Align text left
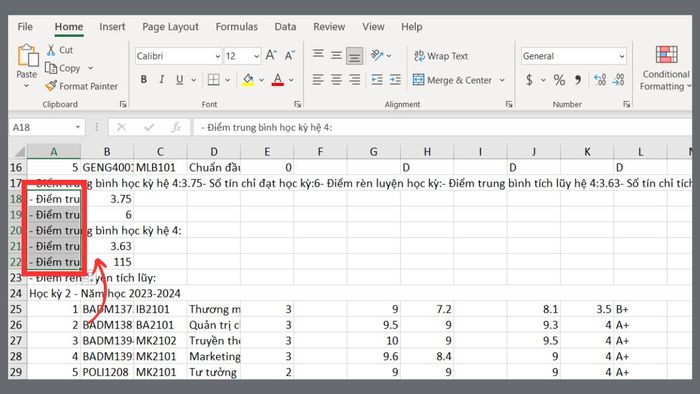The height and width of the screenshot is (394, 700). click(x=318, y=80)
